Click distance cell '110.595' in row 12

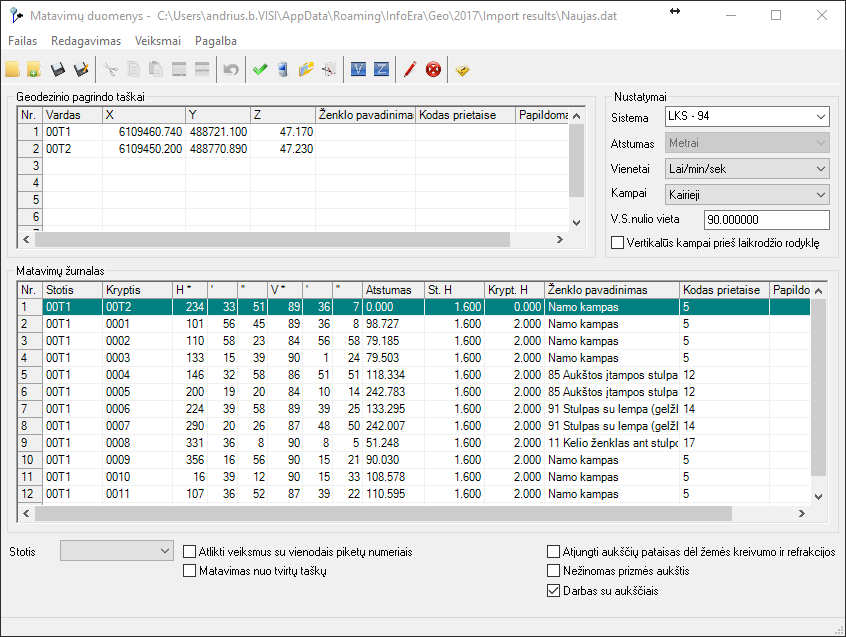coord(393,494)
